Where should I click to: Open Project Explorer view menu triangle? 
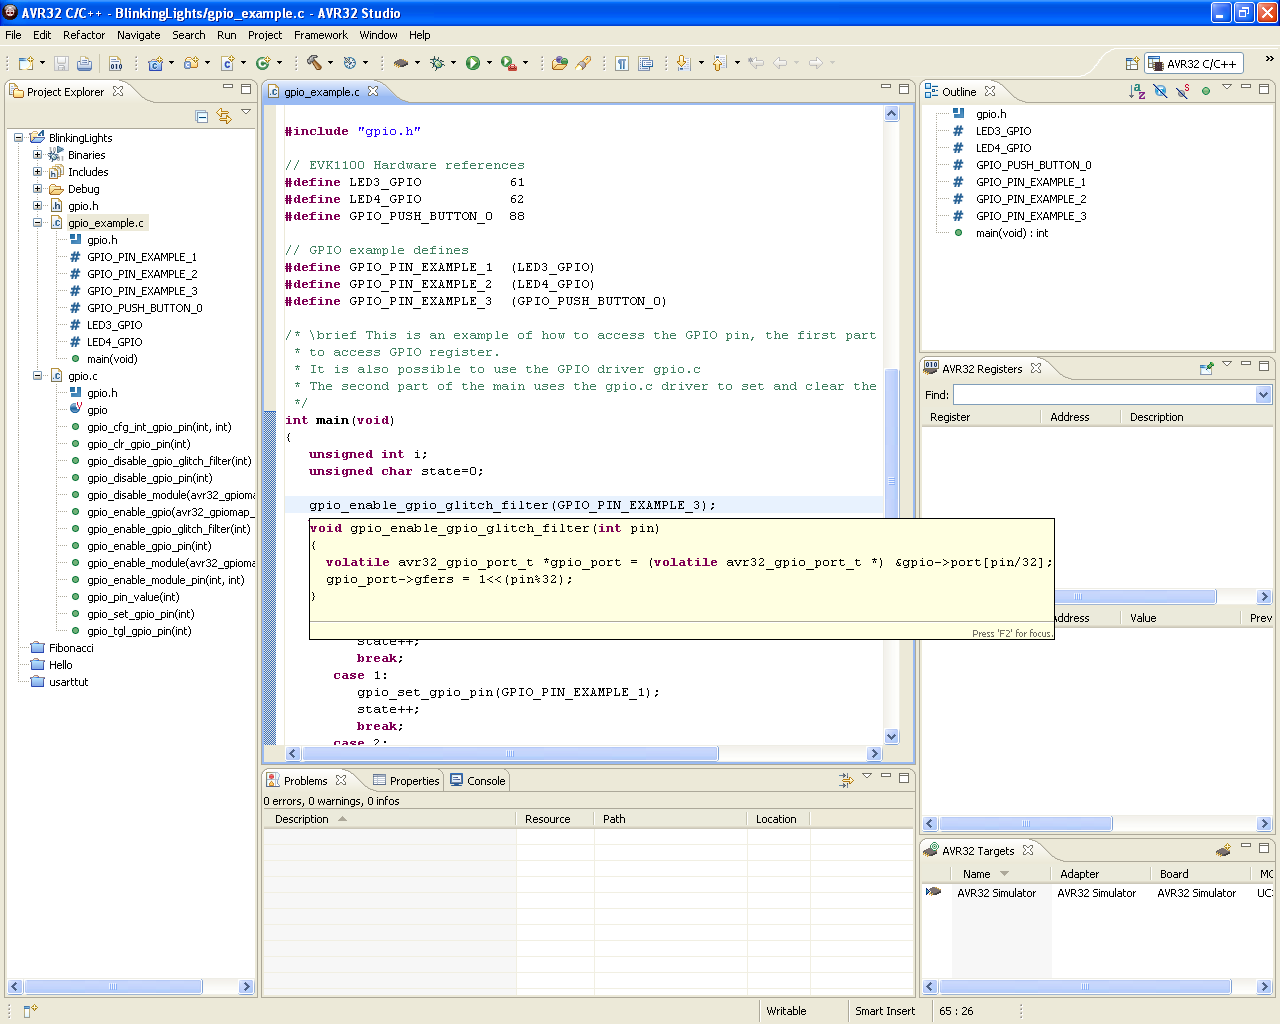(246, 113)
